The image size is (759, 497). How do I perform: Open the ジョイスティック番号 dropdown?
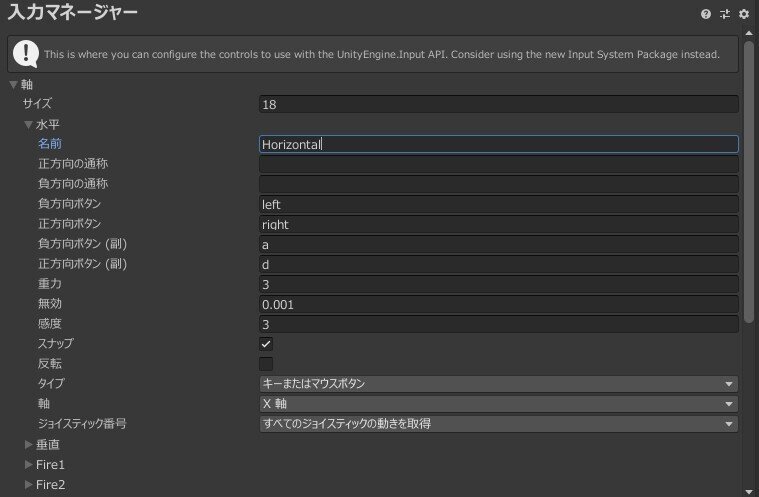tap(498, 424)
